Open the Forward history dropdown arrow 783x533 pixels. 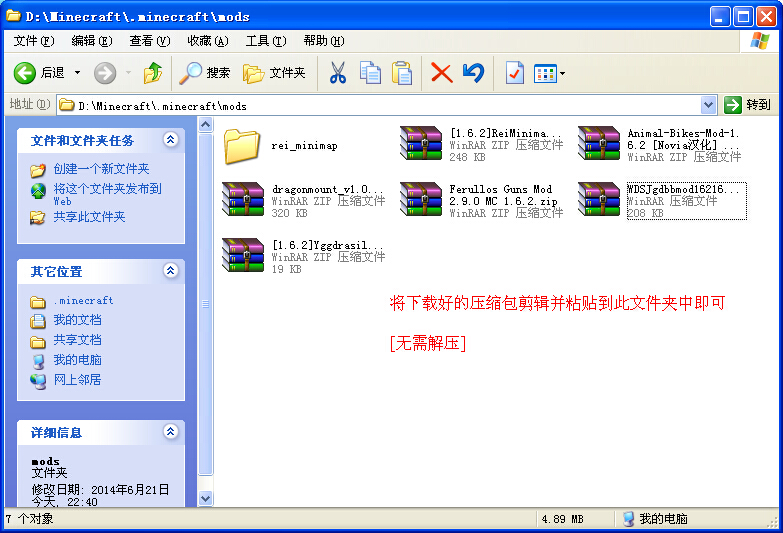pos(128,73)
